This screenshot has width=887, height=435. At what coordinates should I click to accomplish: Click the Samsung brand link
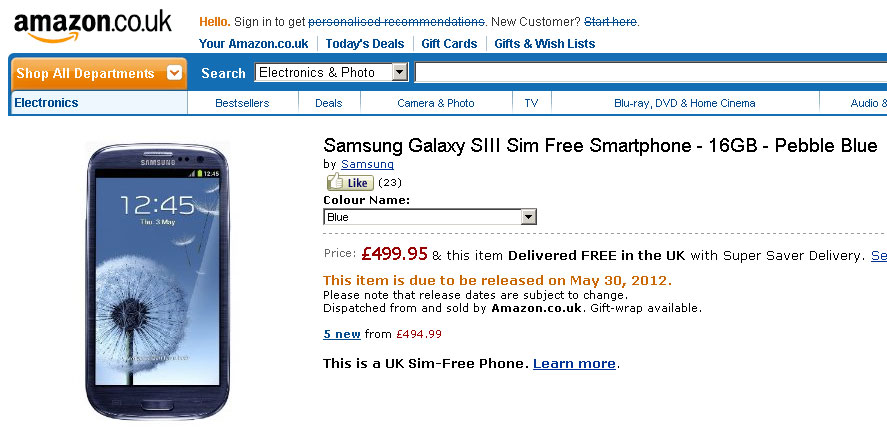tap(367, 164)
